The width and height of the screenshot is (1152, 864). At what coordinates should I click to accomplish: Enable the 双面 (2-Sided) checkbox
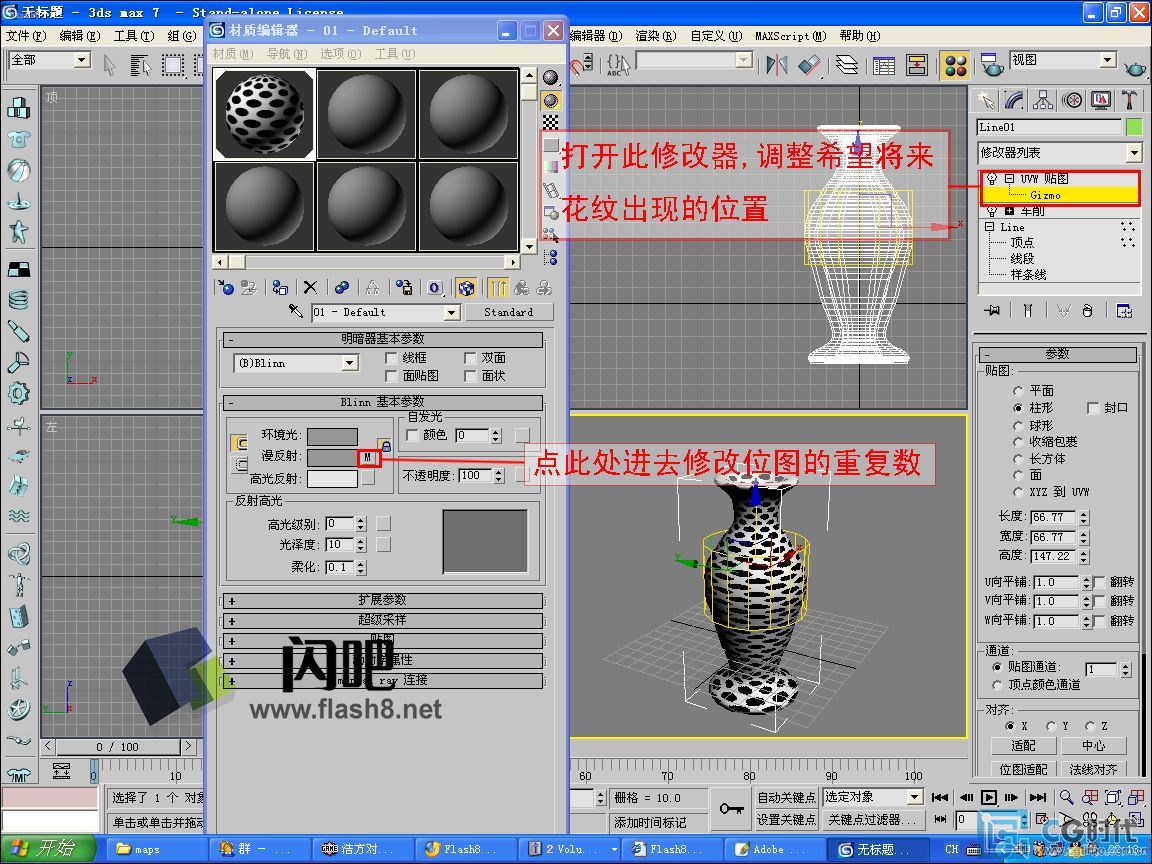470,358
